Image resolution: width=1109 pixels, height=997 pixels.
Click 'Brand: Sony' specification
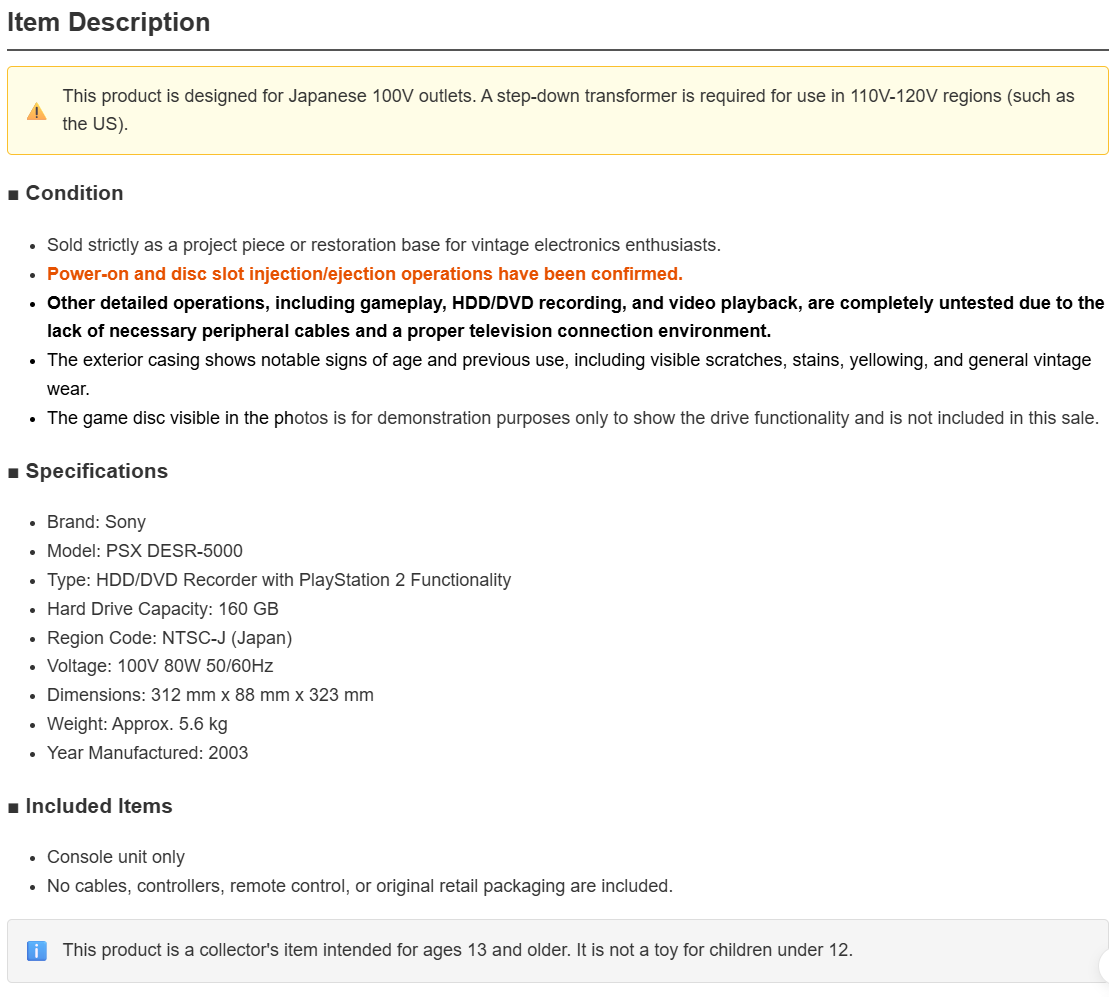pos(96,522)
